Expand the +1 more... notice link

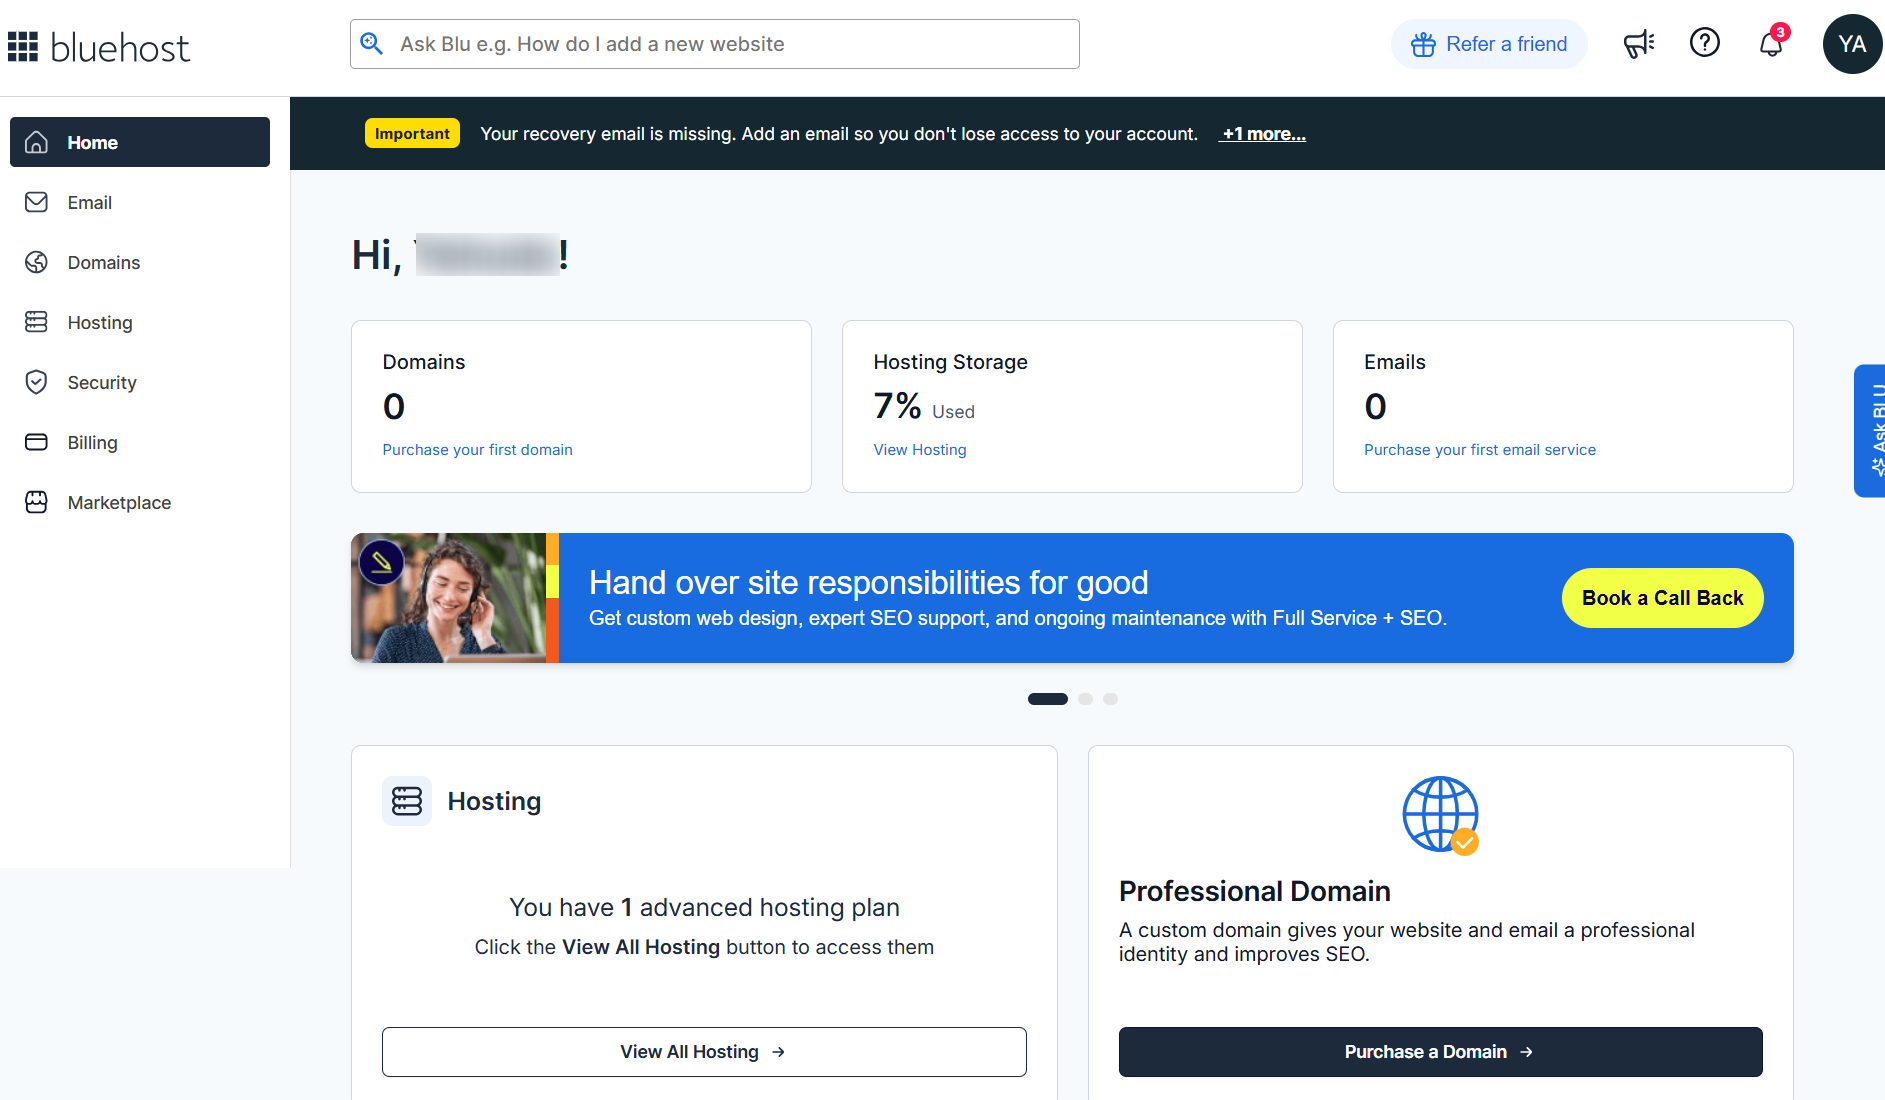click(x=1262, y=134)
